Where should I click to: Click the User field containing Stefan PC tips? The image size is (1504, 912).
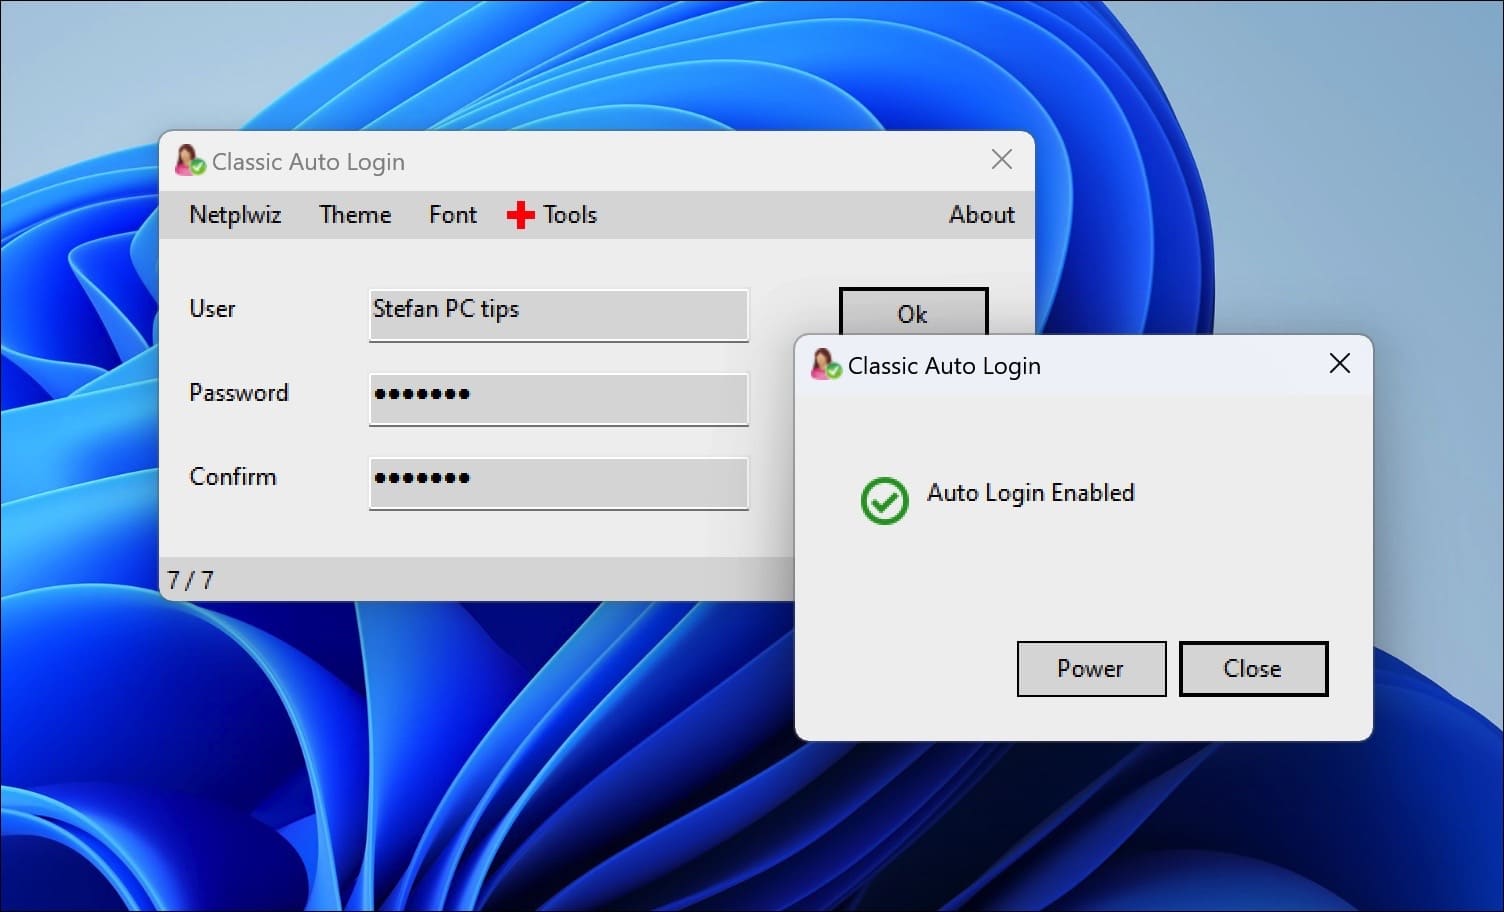(558, 315)
